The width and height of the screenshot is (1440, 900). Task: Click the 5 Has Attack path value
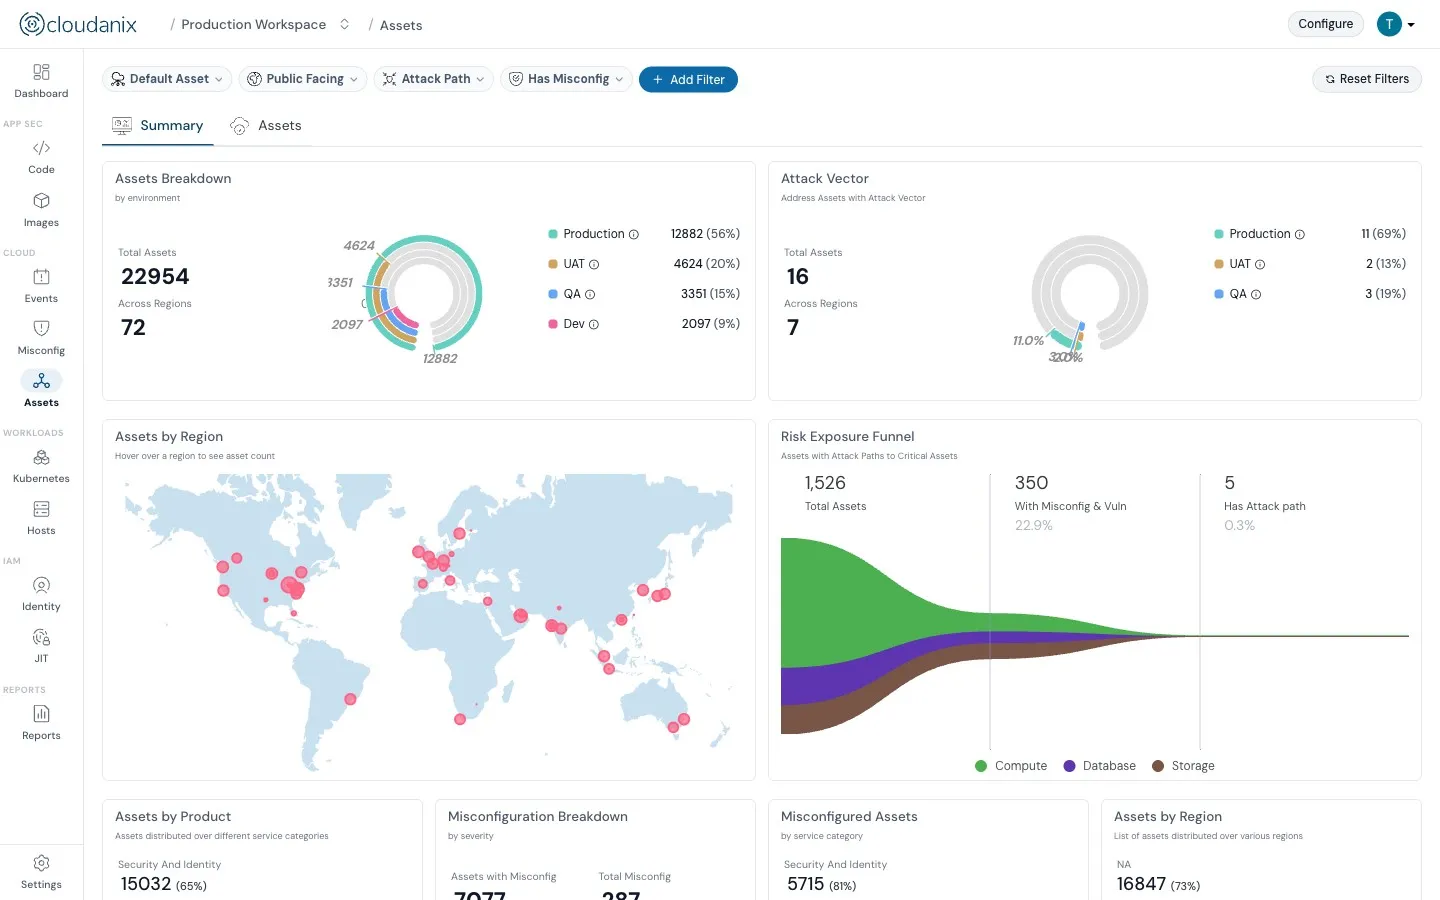click(x=1229, y=483)
